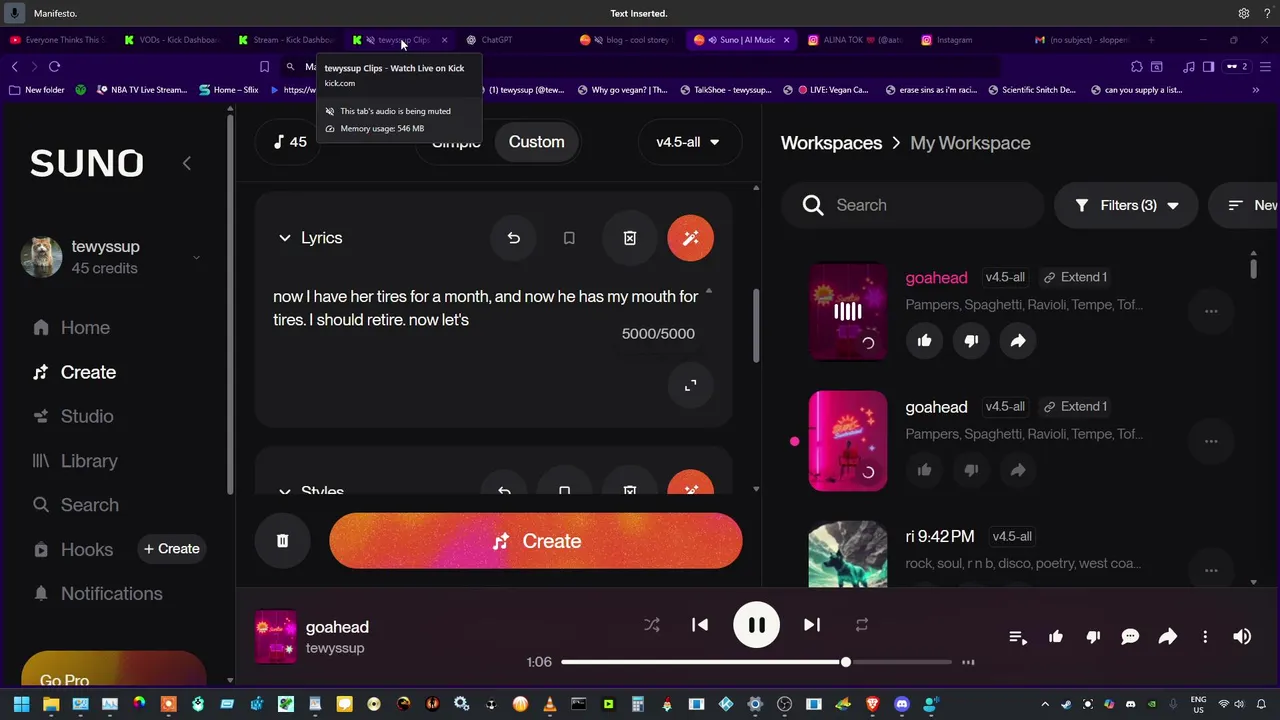Open the My Workspace breadcrumb
The image size is (1280, 720).
tap(970, 143)
